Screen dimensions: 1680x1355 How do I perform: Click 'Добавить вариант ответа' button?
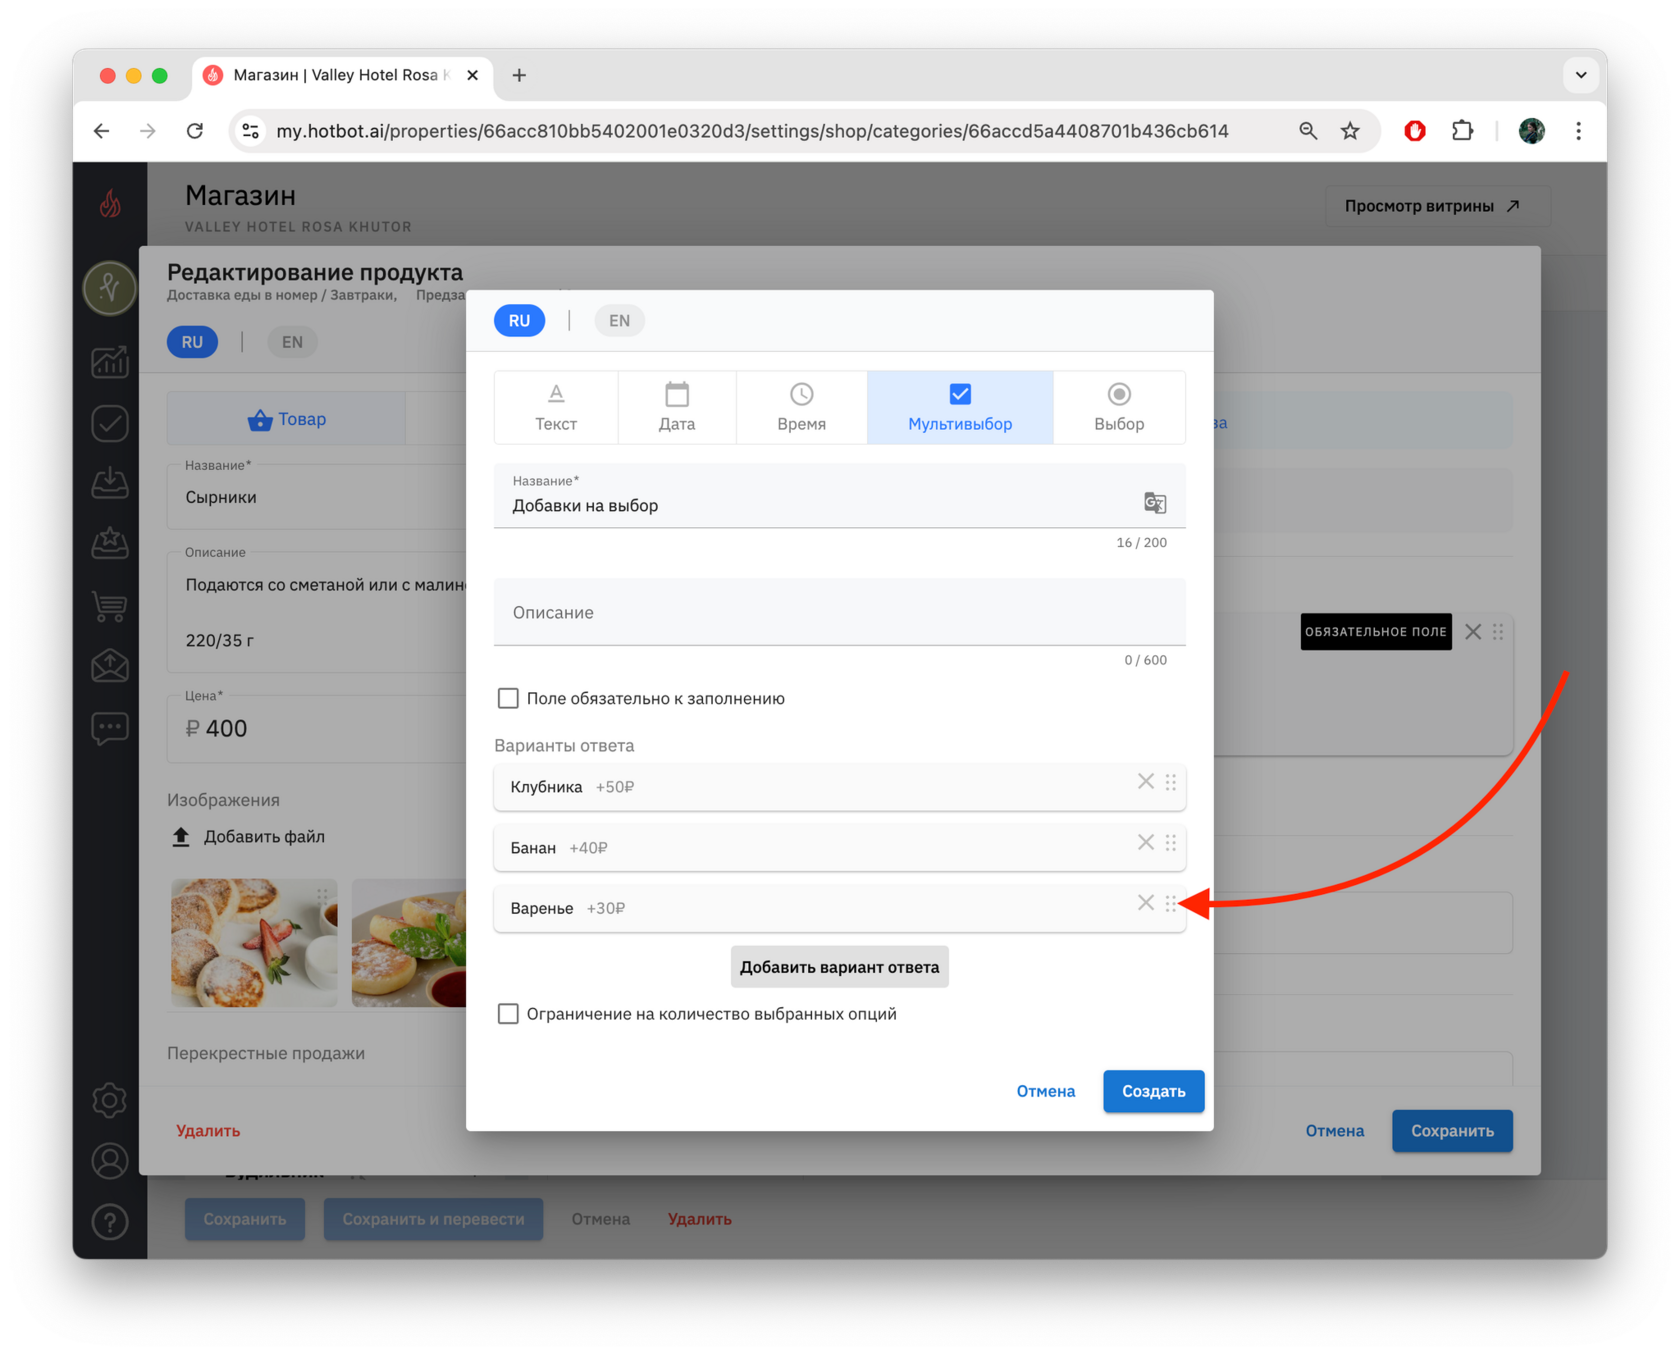point(840,967)
